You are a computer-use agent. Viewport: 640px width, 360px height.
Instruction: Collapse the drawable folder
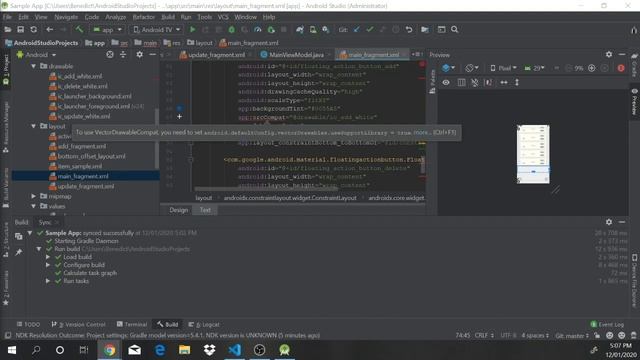(x=34, y=66)
